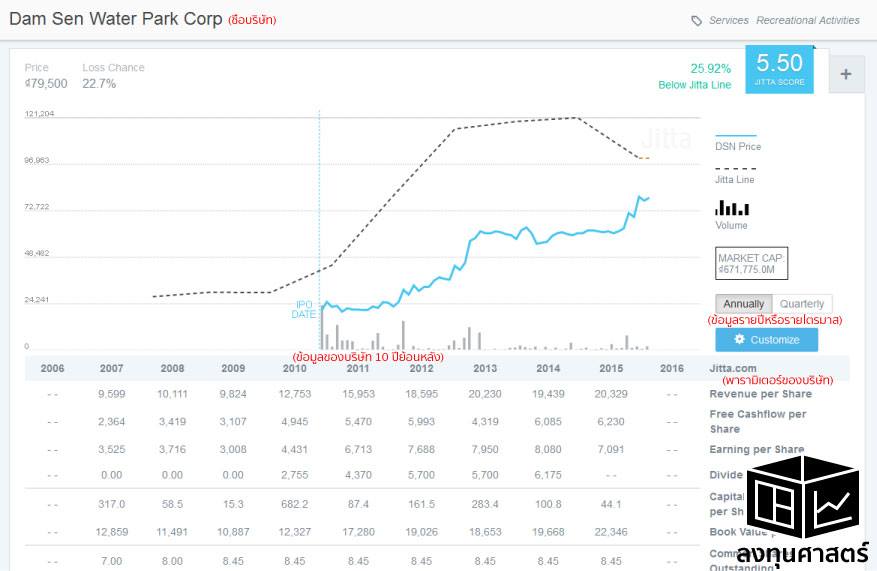Select the 2010 column header

point(295,368)
